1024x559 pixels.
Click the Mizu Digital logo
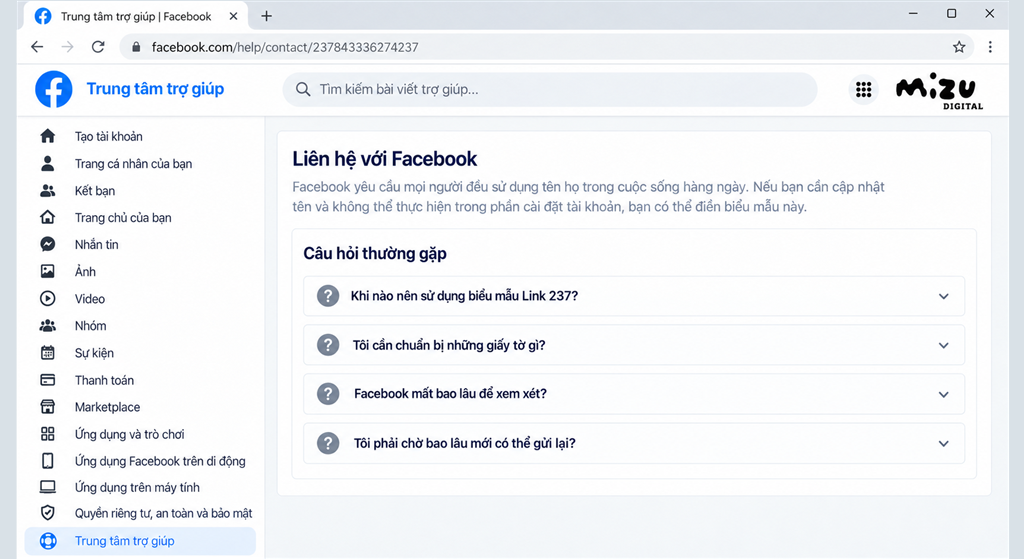point(938,90)
